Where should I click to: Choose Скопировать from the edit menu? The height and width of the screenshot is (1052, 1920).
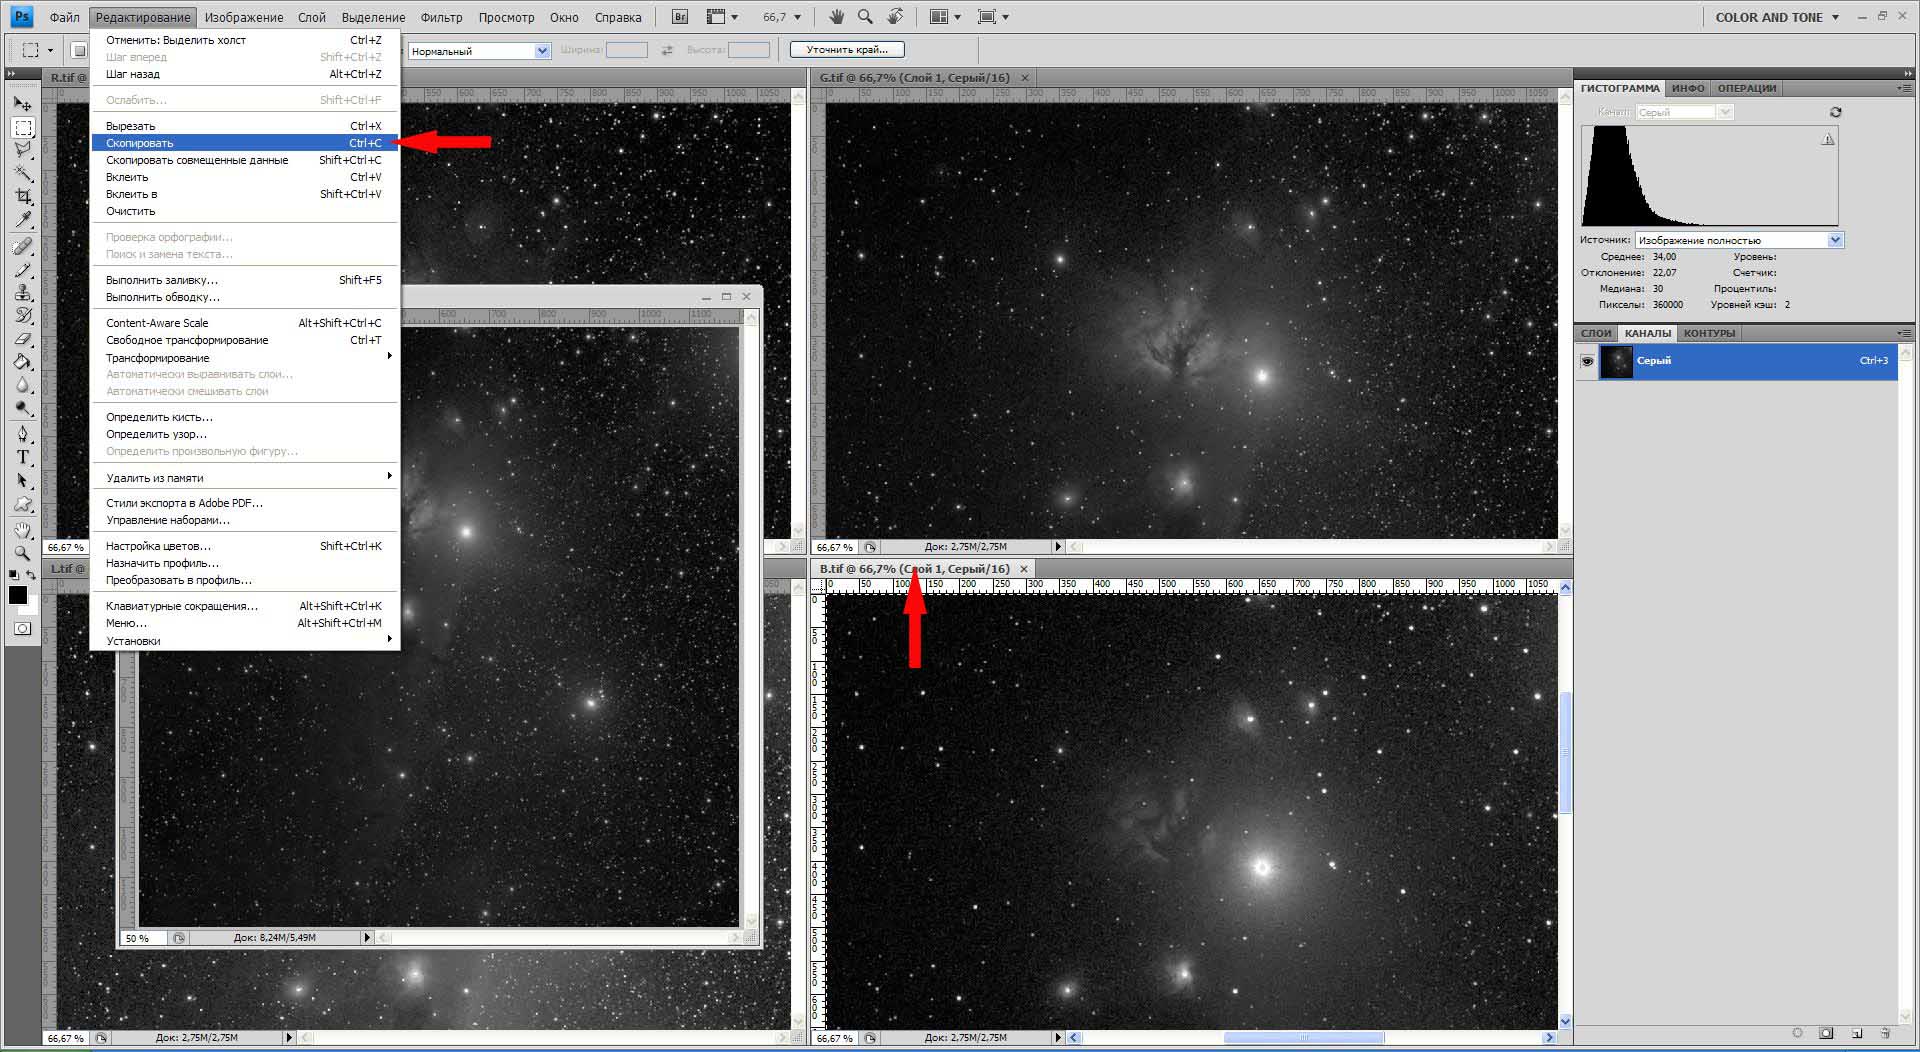click(x=140, y=143)
